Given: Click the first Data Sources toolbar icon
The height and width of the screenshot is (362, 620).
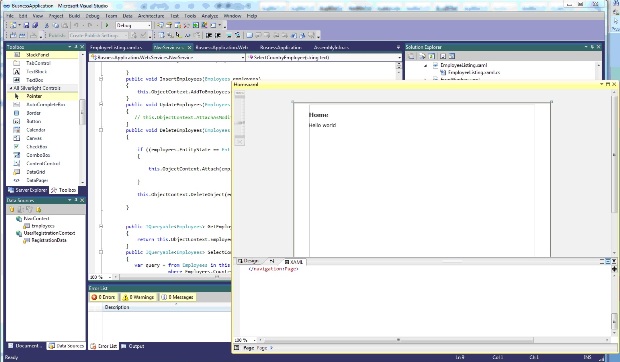Looking at the screenshot, I should click(12, 209).
